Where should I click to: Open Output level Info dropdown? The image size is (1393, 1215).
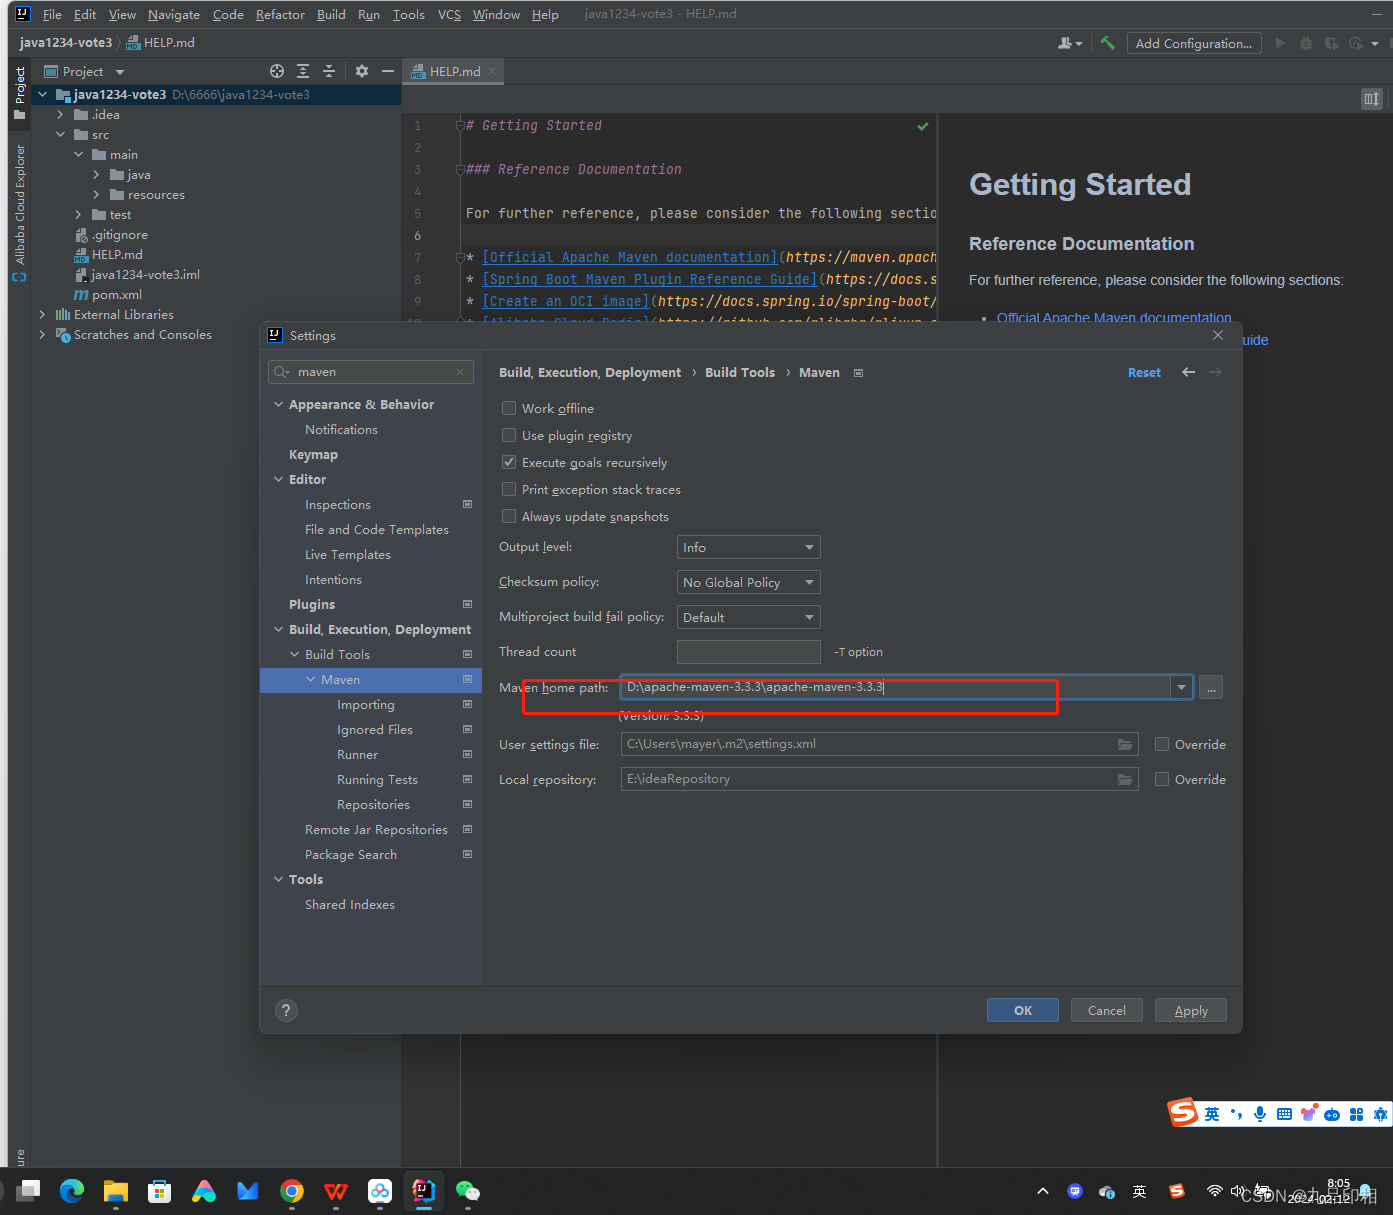click(748, 547)
